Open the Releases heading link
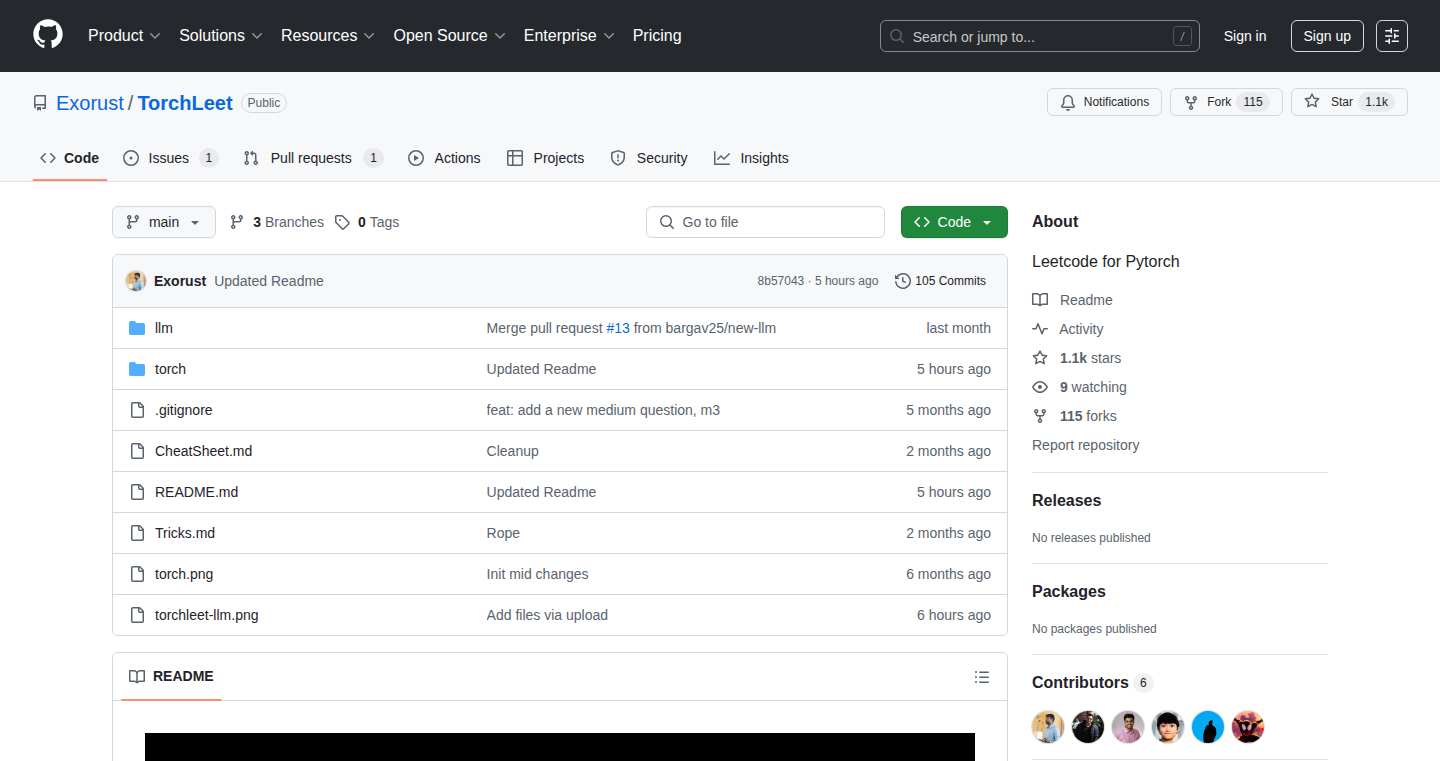 (1067, 500)
